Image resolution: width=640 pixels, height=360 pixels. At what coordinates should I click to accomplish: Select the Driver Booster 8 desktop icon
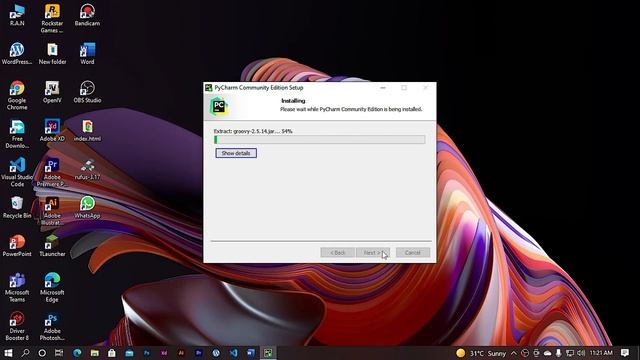coord(17,326)
